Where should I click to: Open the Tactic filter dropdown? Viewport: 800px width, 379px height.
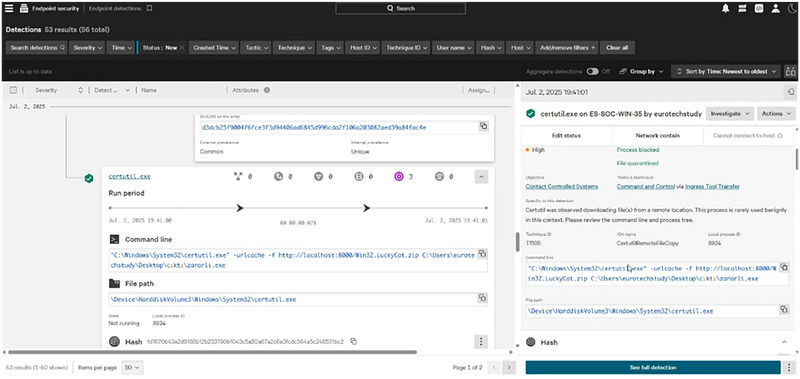tap(256, 47)
